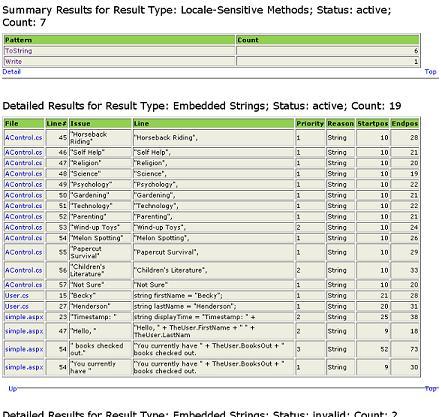Click the Line# column header
This screenshot has height=417, width=441.
pyautogui.click(x=57, y=123)
